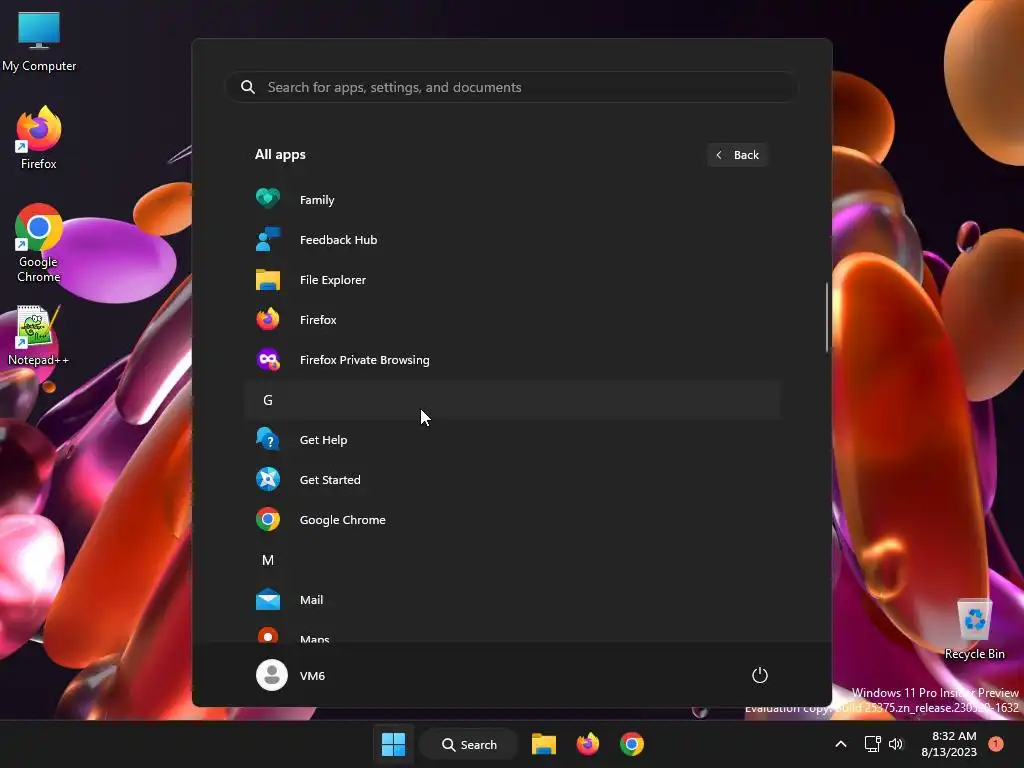The image size is (1024, 768).
Task: Open Firefox from the taskbar
Action: click(x=588, y=744)
